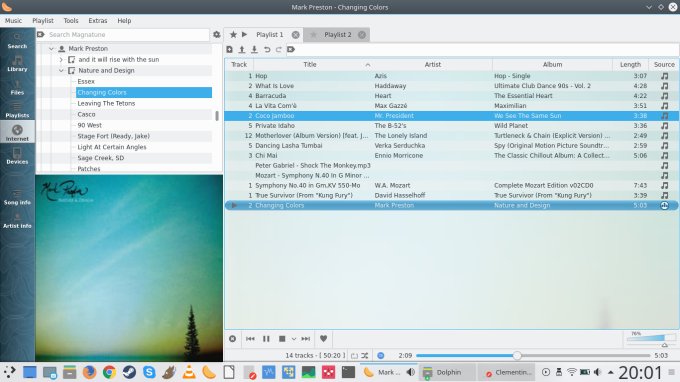Launch VLC from the taskbar
The image size is (680, 382).
point(189,372)
